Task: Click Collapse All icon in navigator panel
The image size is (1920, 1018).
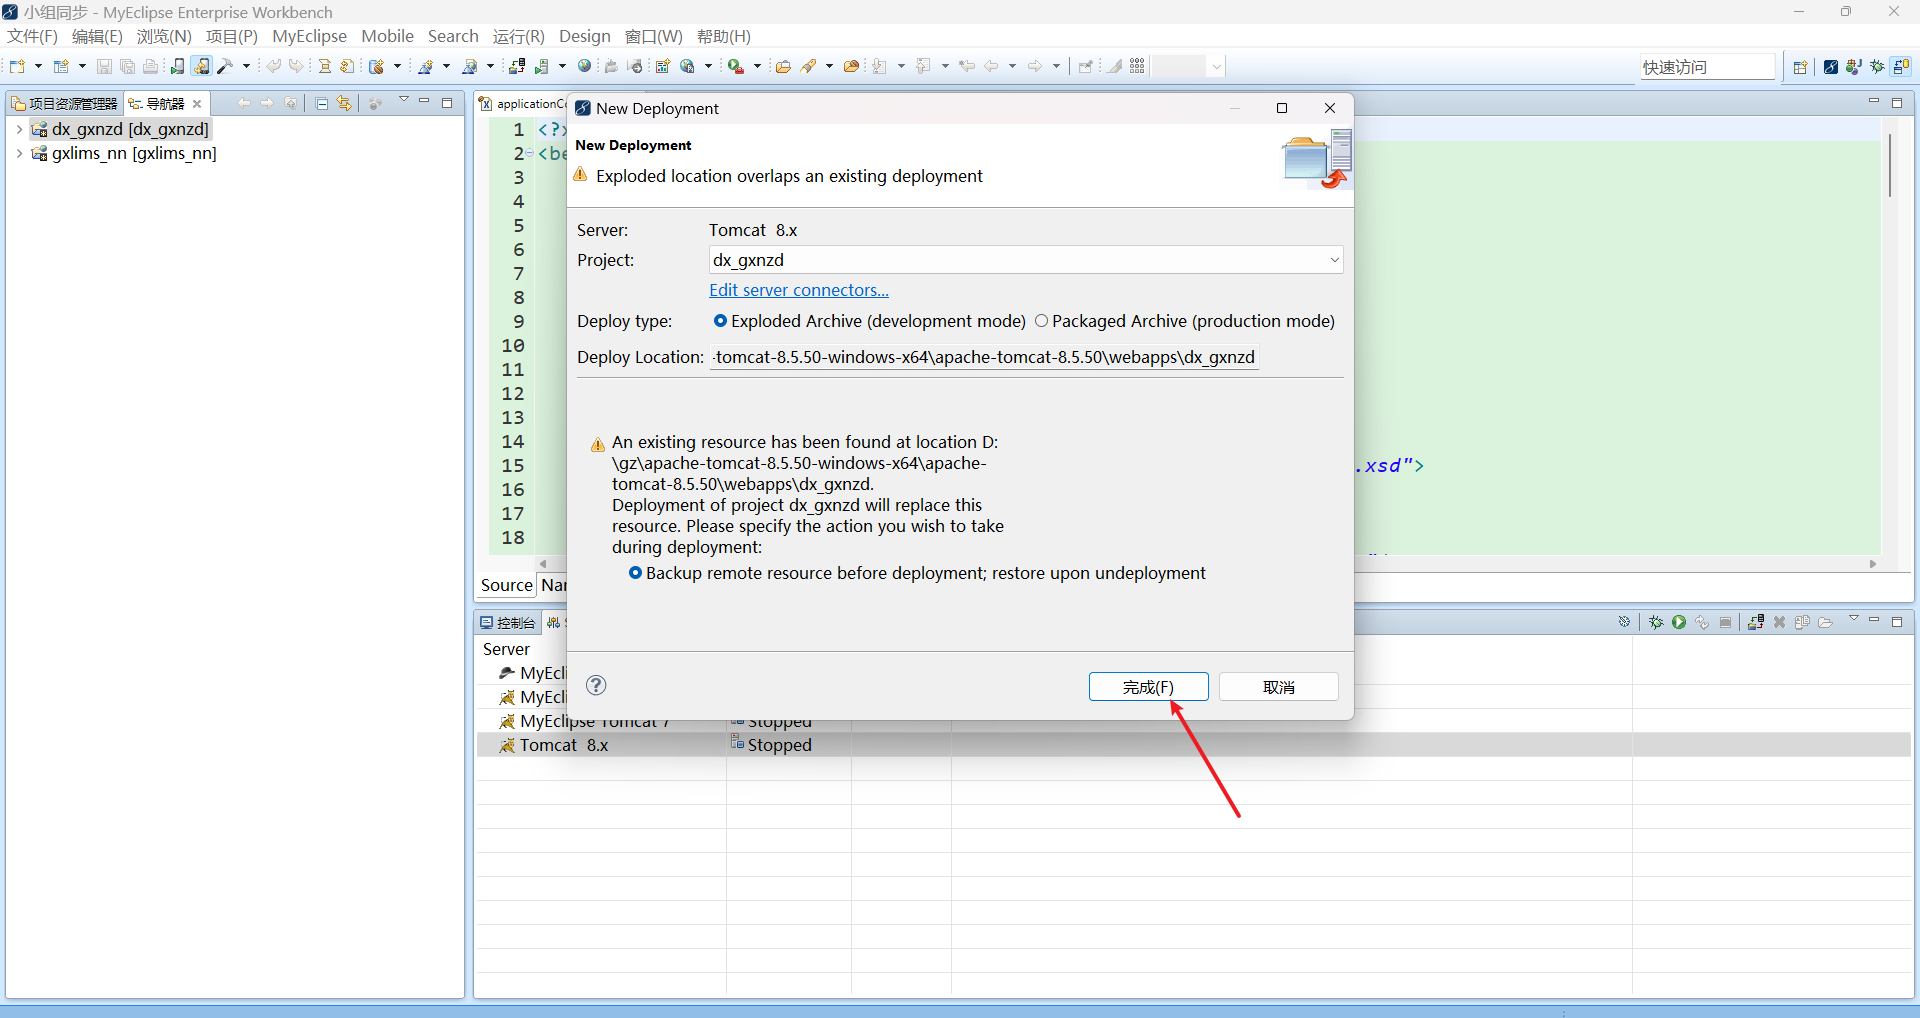Action: [322, 103]
